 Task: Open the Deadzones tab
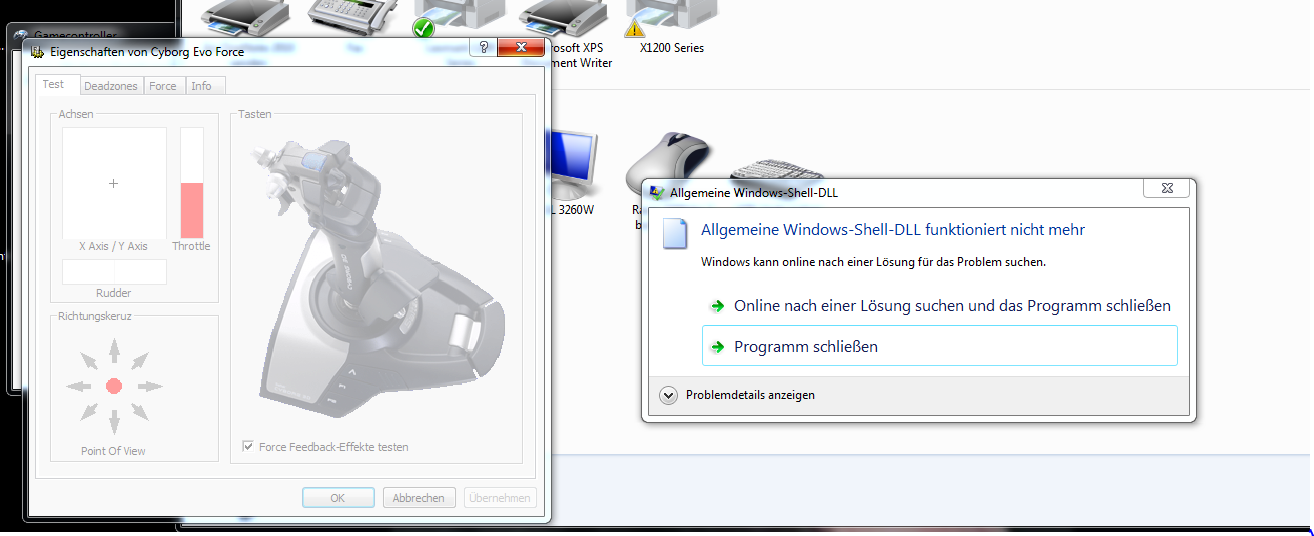[110, 86]
